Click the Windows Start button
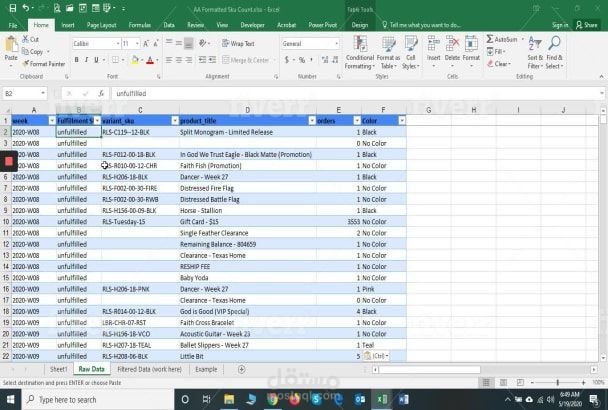This screenshot has width=608, height=410. point(10,400)
